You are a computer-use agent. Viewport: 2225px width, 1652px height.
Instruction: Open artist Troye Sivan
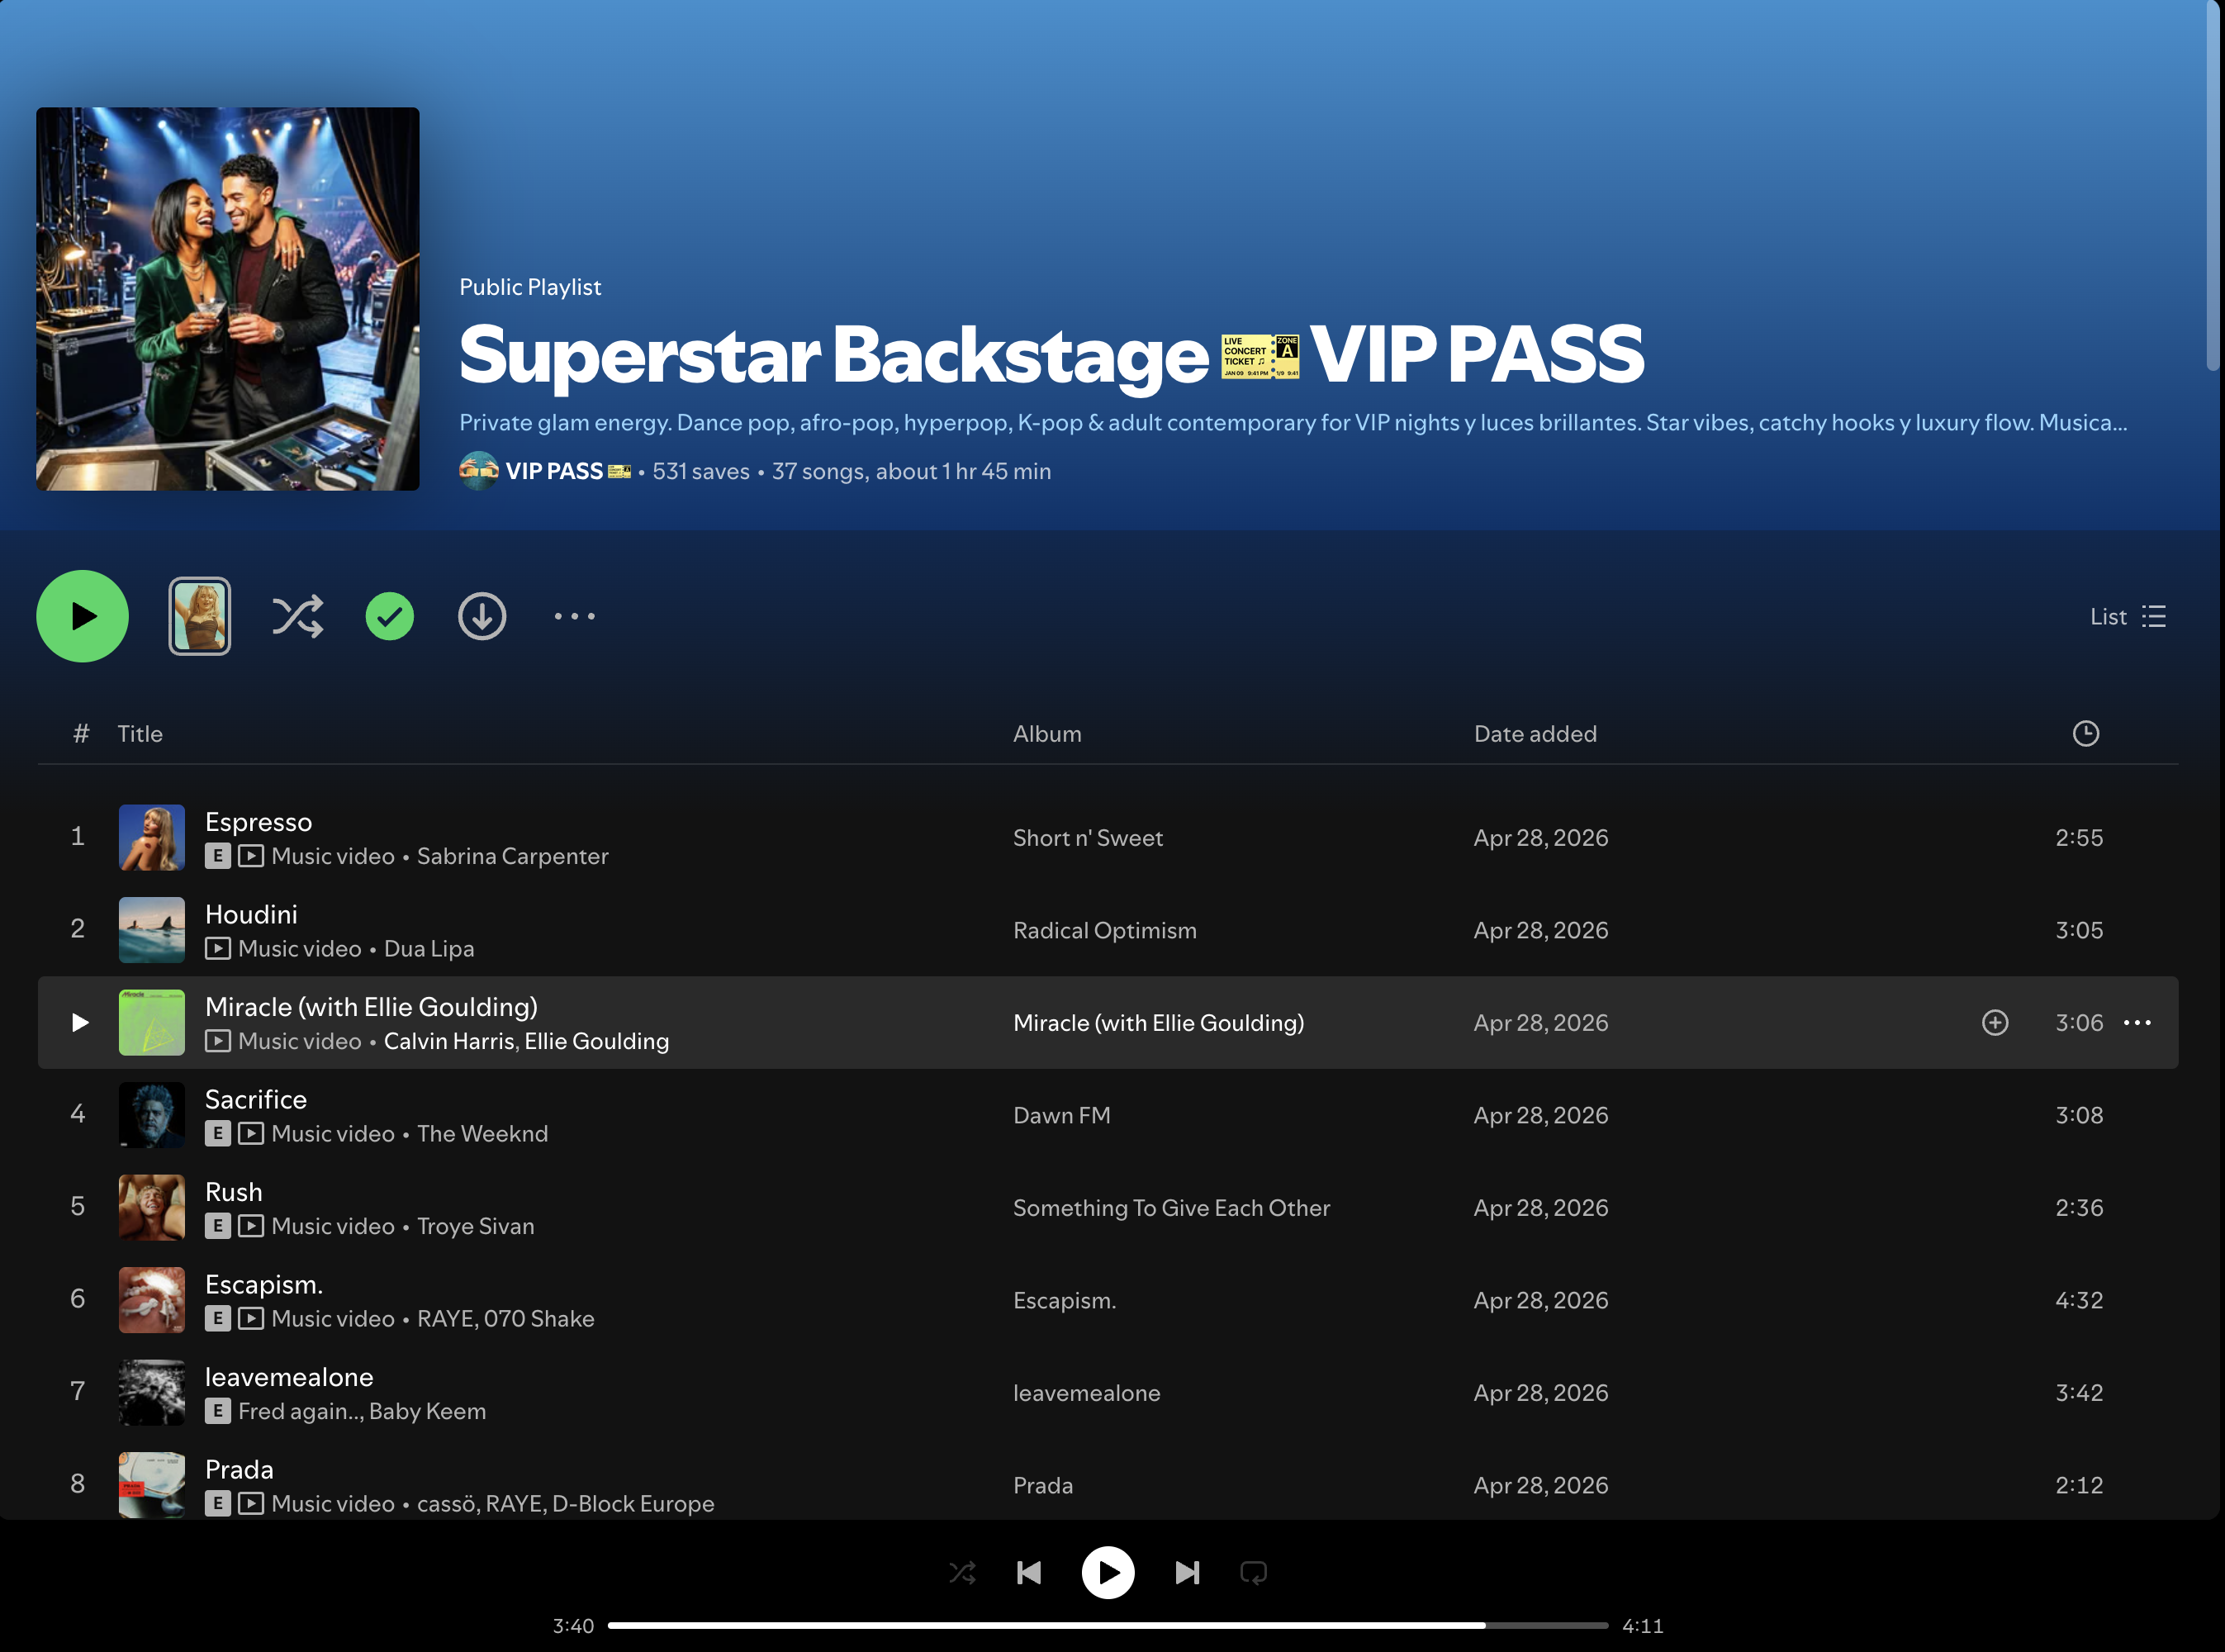(x=475, y=1226)
